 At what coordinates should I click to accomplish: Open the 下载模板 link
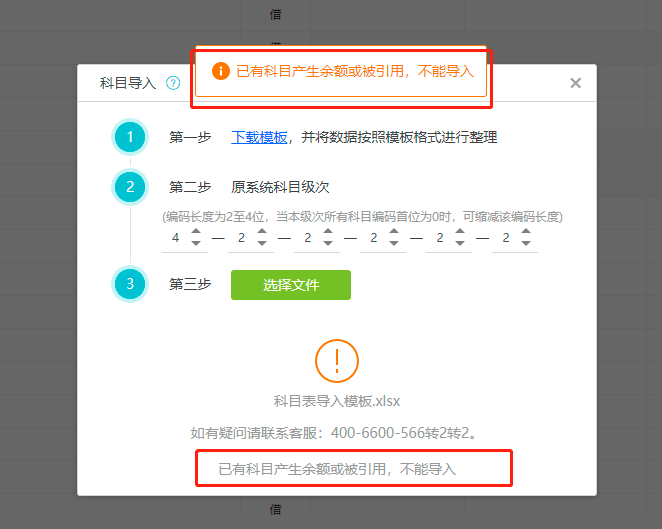pyautogui.click(x=259, y=137)
